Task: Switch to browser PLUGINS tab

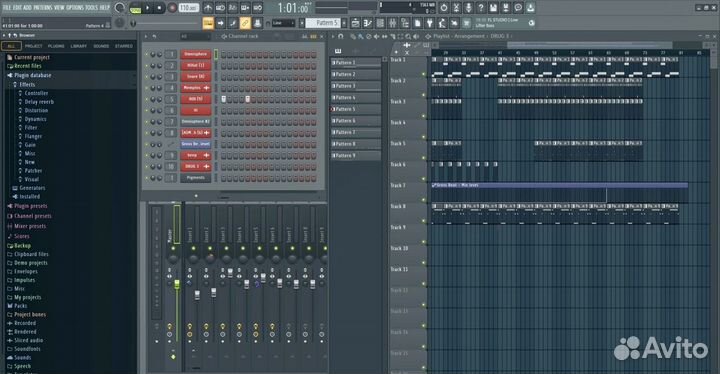Action: (56, 46)
